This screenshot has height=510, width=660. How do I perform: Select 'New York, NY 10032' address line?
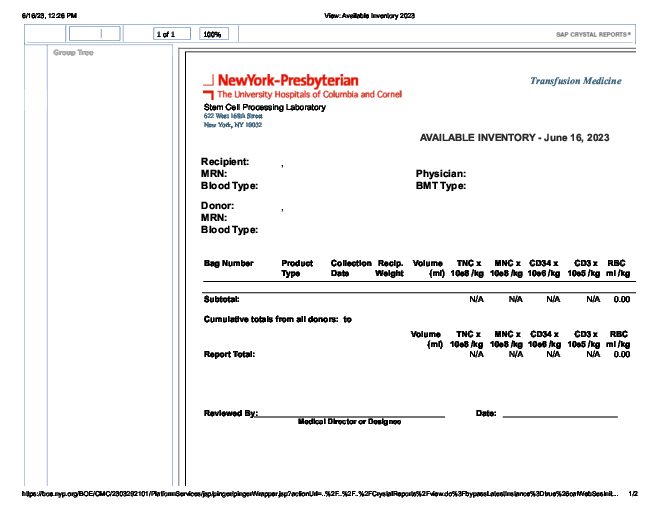232,125
